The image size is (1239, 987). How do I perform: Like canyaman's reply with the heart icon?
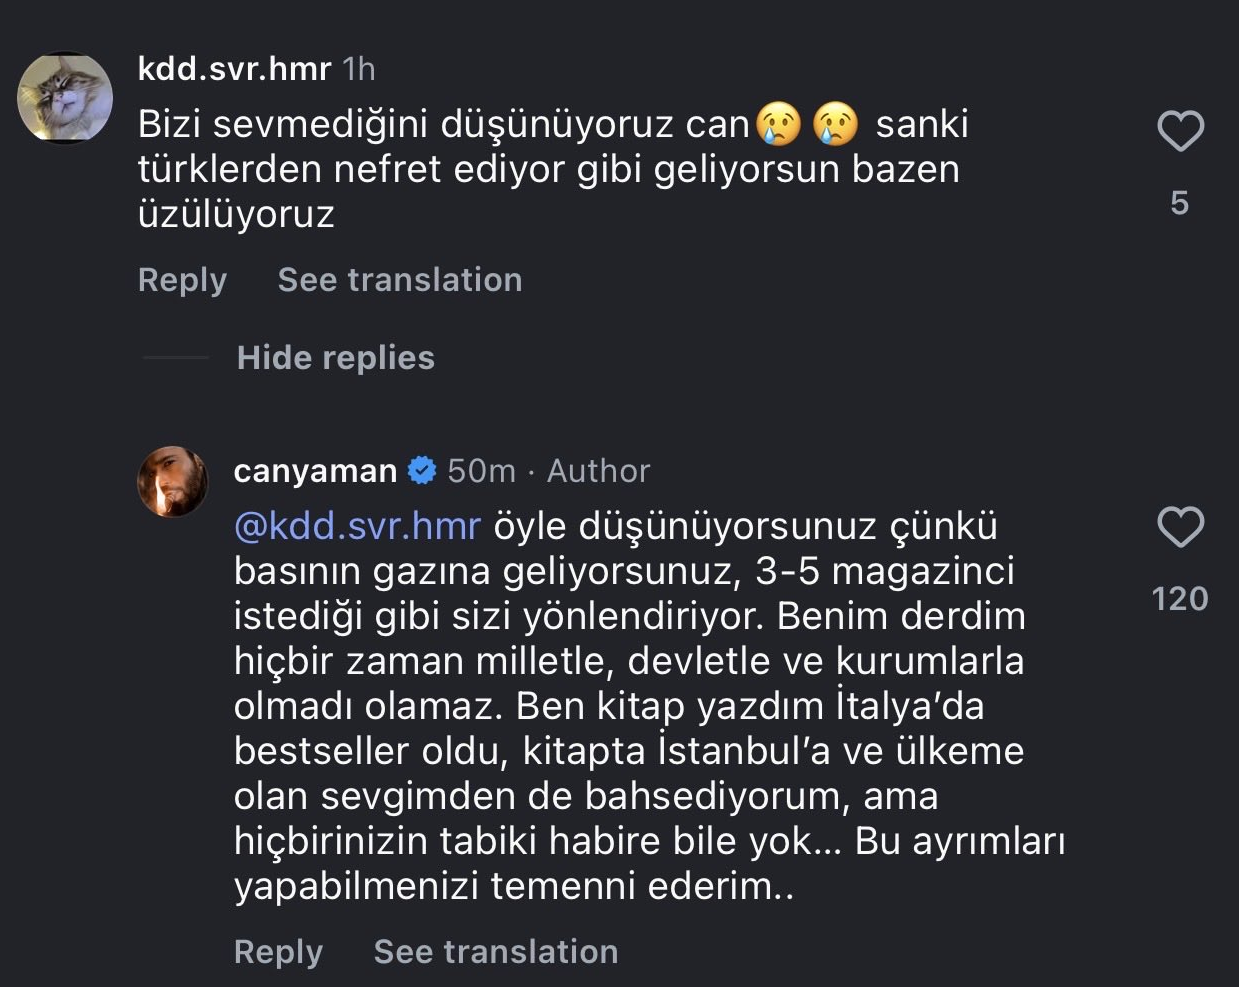click(1180, 527)
